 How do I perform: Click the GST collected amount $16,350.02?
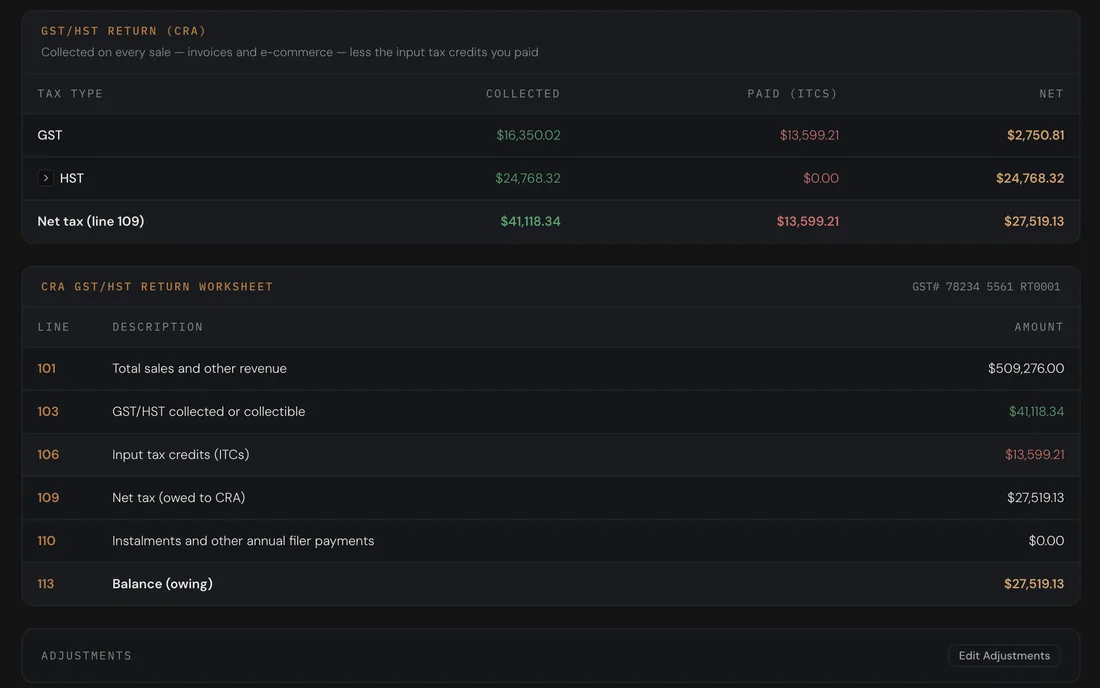(x=528, y=135)
